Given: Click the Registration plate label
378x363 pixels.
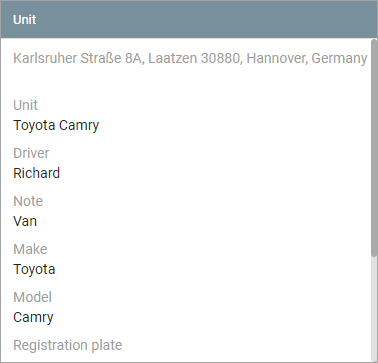Looking at the screenshot, I should tap(68, 345).
